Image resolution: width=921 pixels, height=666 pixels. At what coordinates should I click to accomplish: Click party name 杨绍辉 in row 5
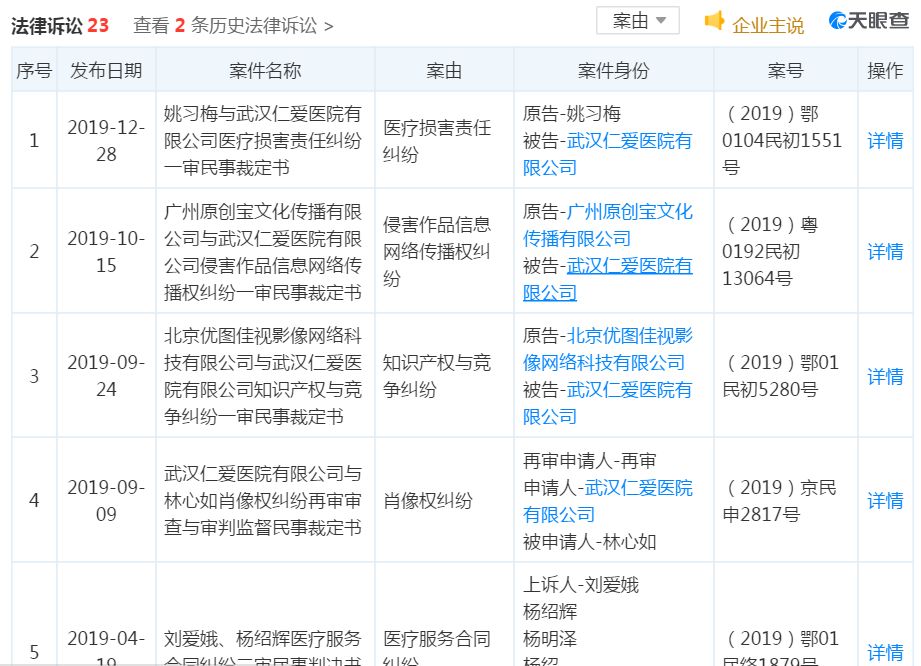tap(550, 611)
